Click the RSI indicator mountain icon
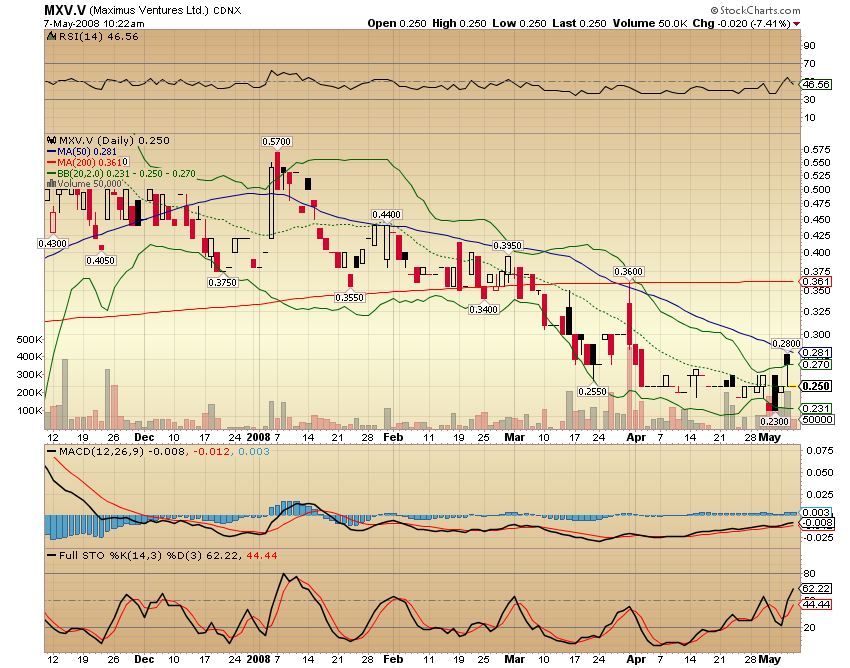850x668 pixels. tap(51, 37)
